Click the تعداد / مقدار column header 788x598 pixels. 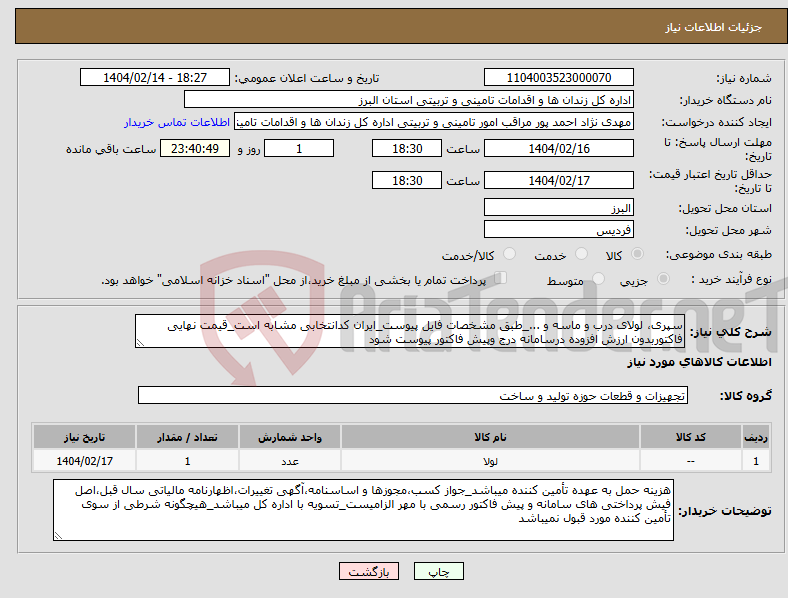coord(187,437)
